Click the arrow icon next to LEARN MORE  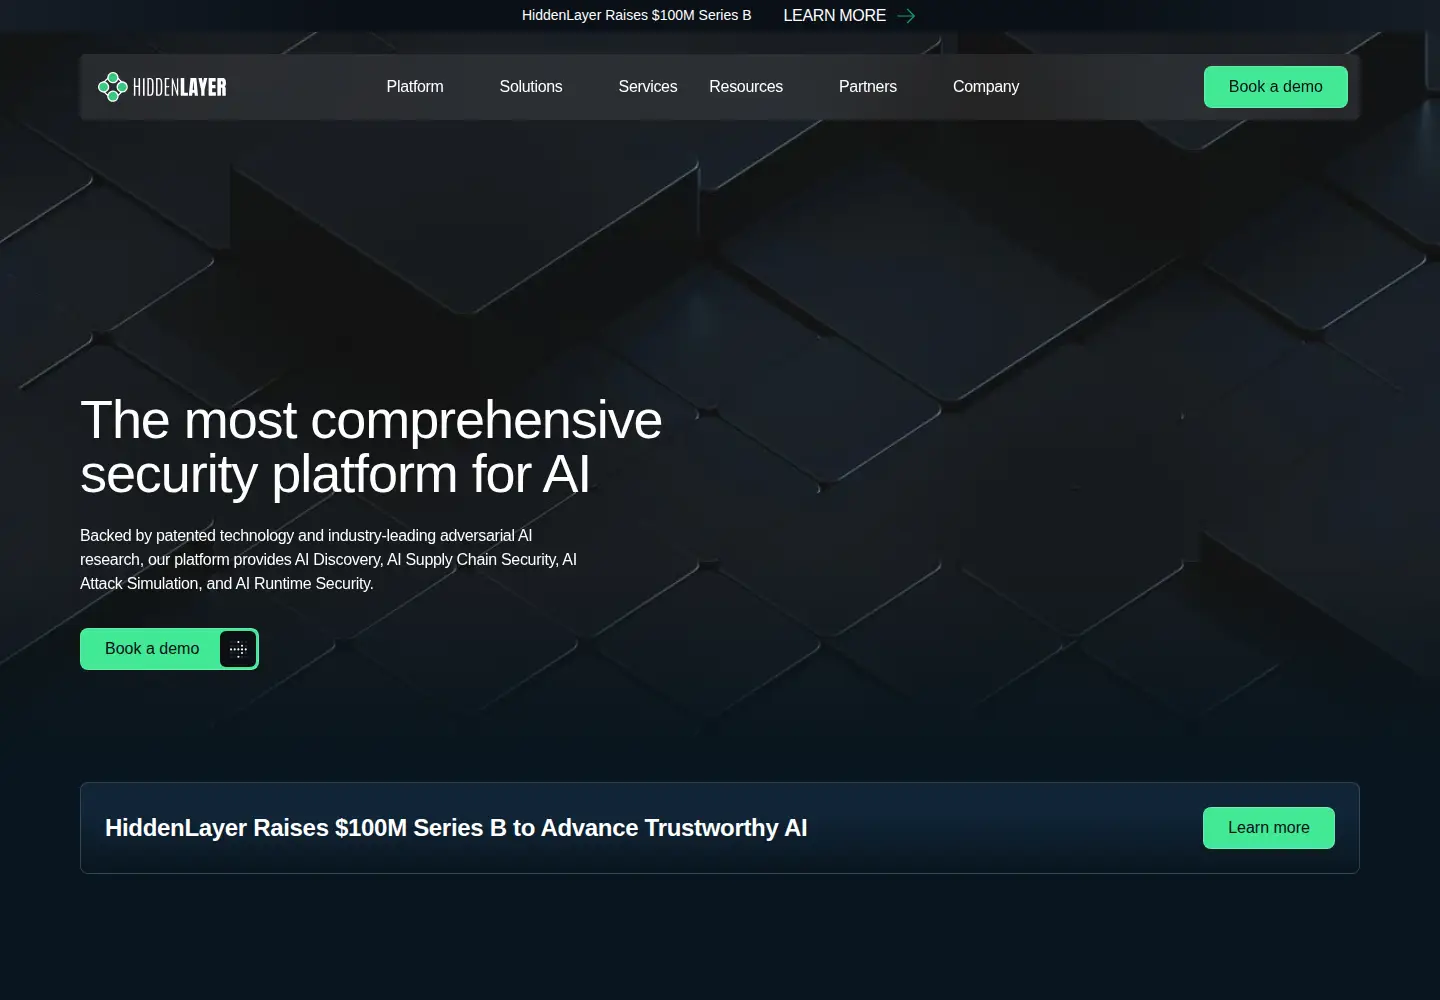(x=906, y=16)
